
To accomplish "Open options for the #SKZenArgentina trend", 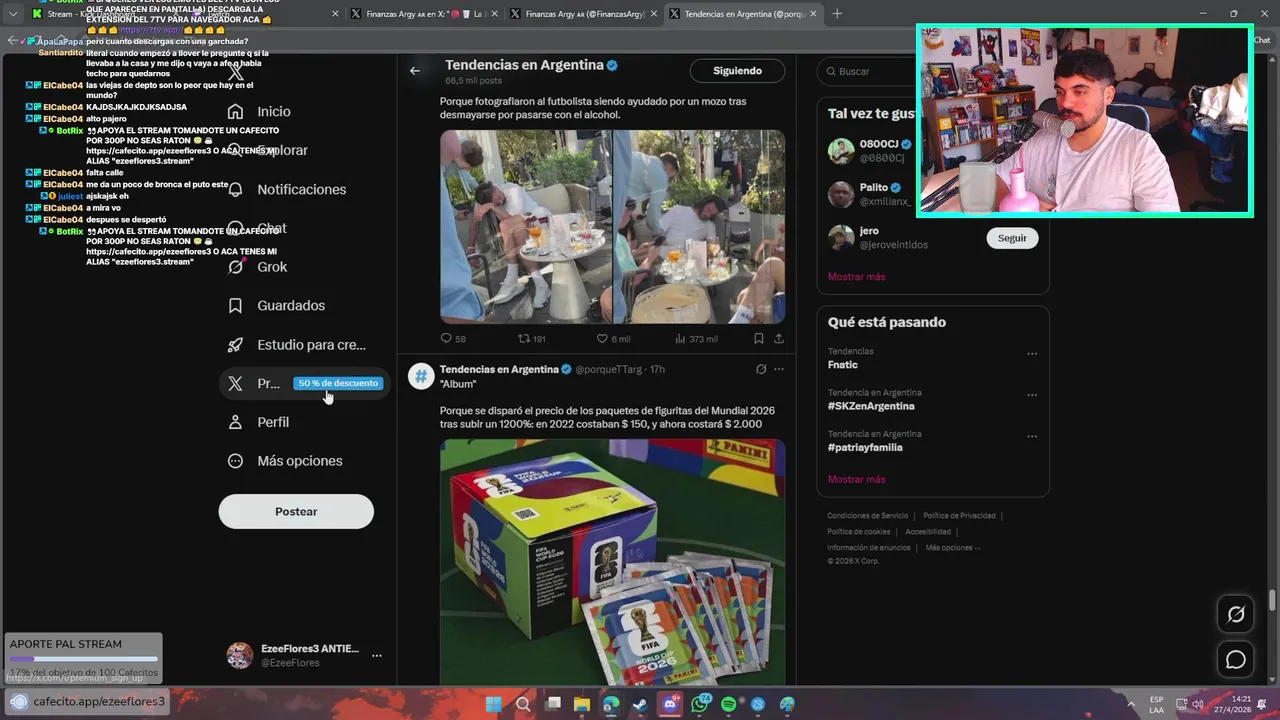I will 1032,395.
